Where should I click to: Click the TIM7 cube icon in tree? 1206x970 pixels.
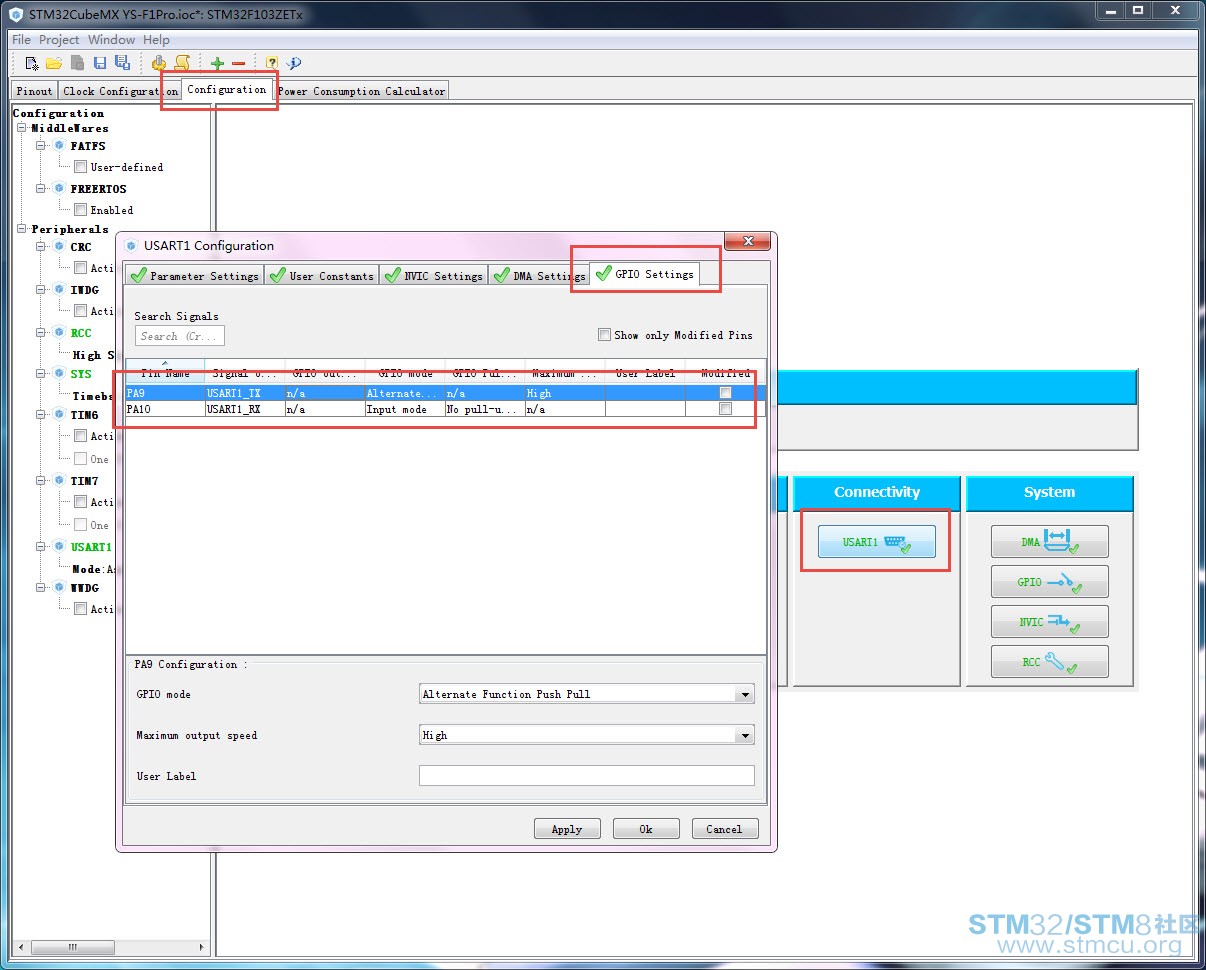point(59,481)
